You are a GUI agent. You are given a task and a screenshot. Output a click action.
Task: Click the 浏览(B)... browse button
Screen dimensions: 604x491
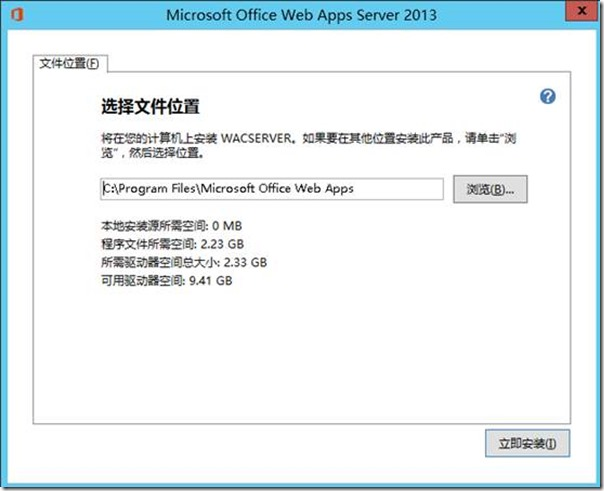490,189
